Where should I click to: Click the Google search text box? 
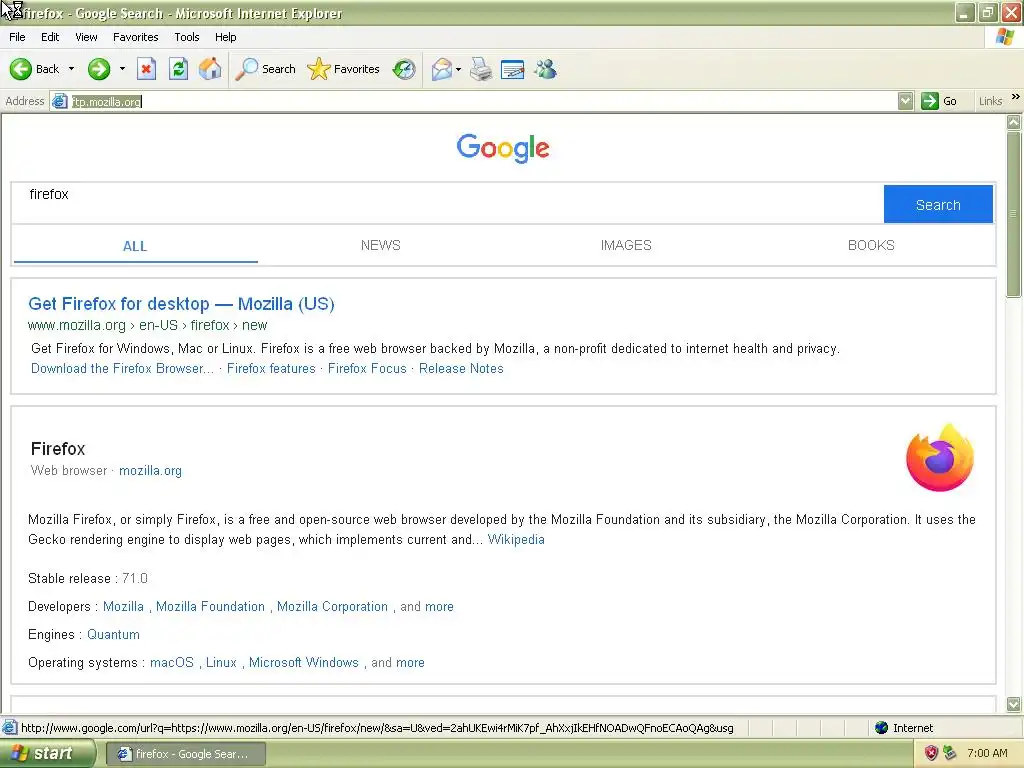pyautogui.click(x=447, y=204)
